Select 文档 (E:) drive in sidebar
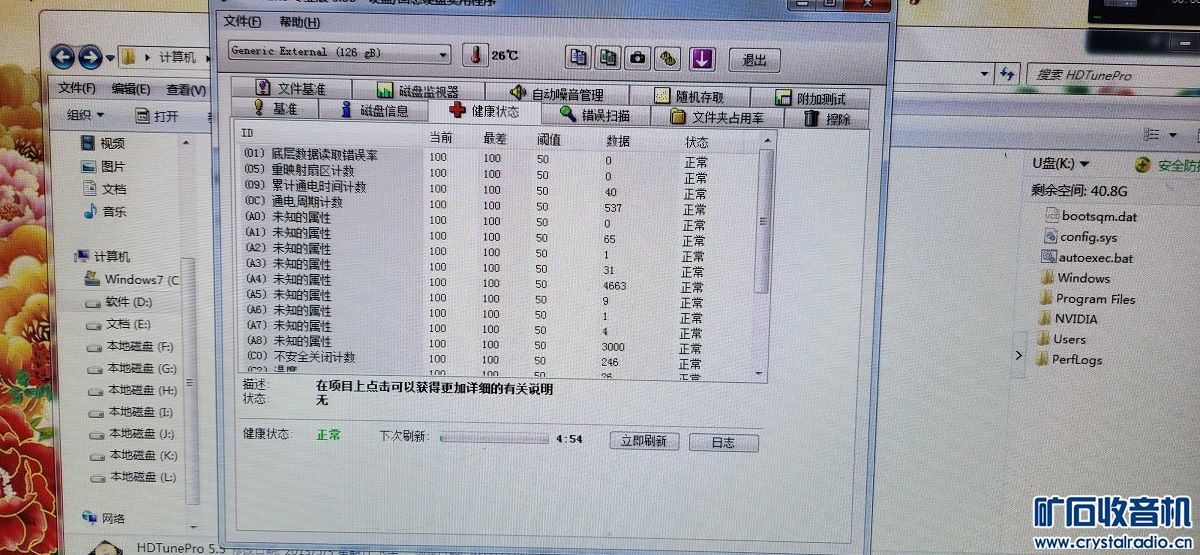The image size is (1200, 555). click(x=118, y=324)
